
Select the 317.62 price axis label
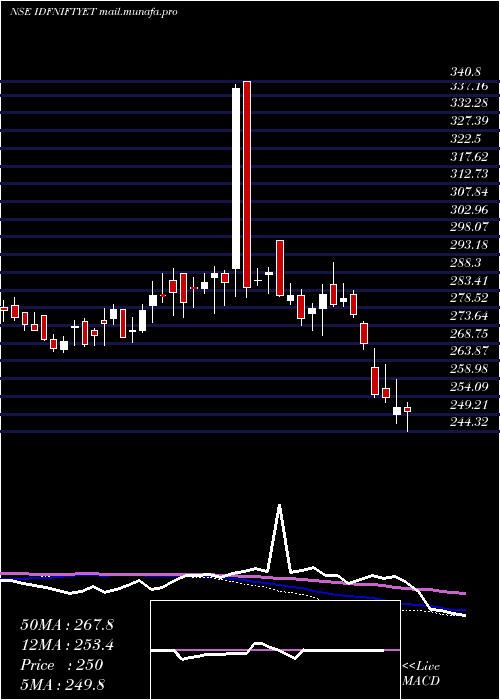pyautogui.click(x=468, y=157)
